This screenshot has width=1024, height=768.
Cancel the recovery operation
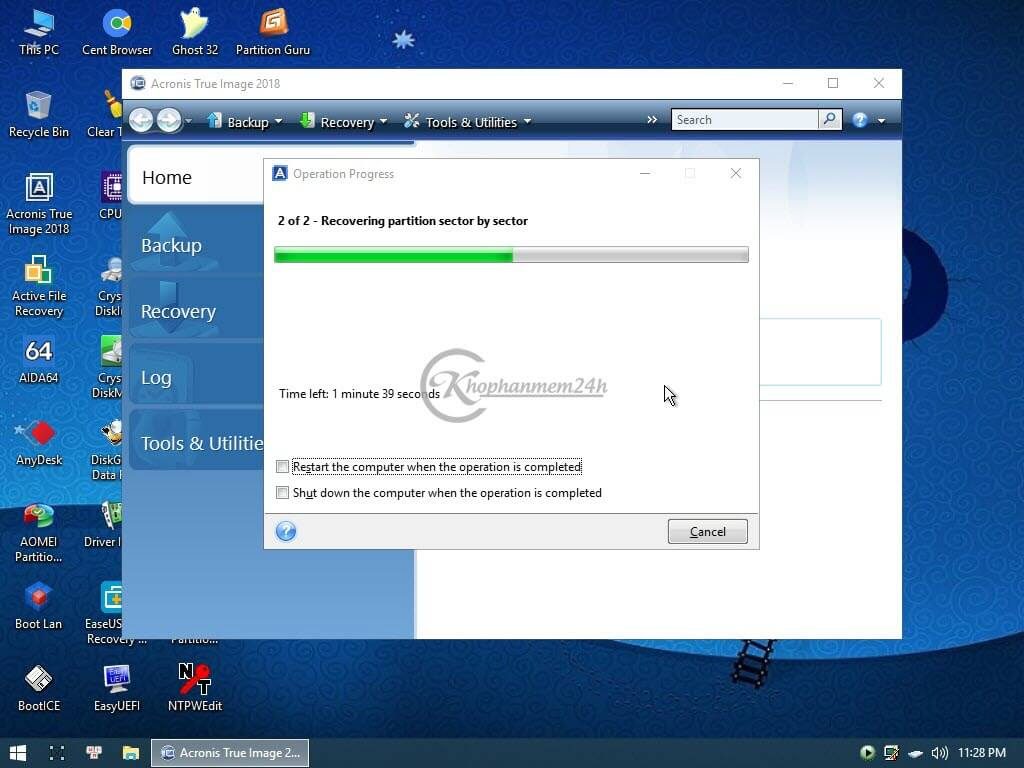707,532
